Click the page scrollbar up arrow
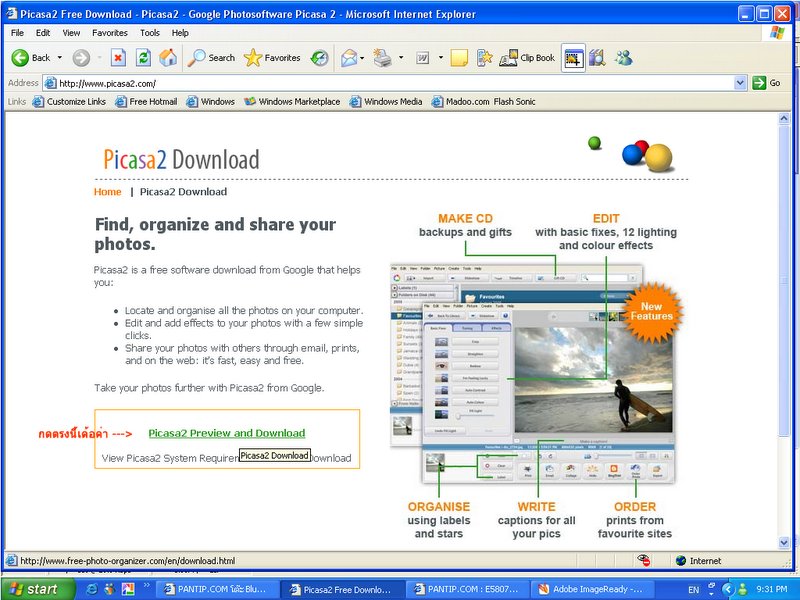Screen dimensions: 800x600 click(784, 118)
